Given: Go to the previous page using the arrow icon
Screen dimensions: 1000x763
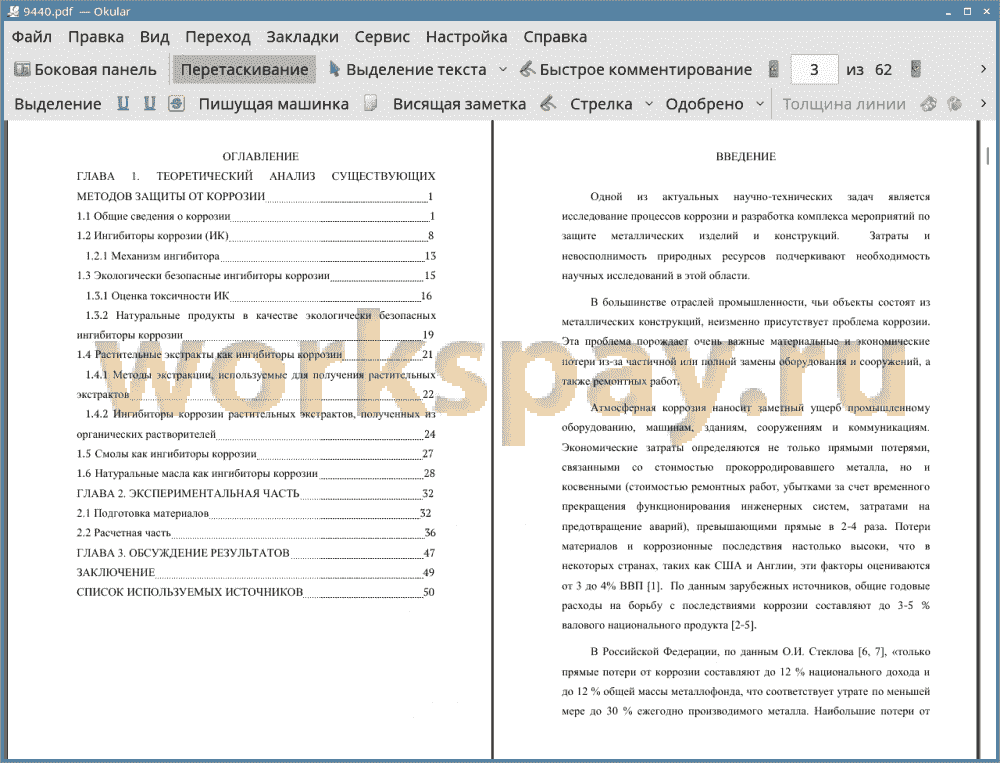Looking at the screenshot, I should (x=774, y=69).
